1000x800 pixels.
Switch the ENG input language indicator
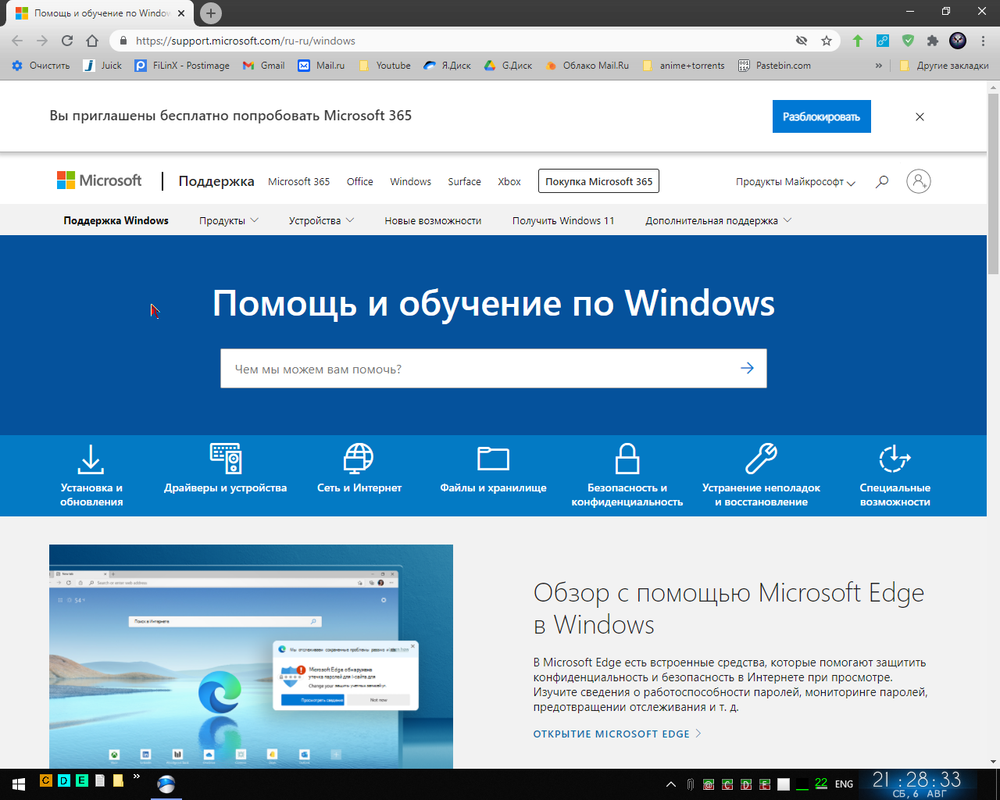[844, 784]
